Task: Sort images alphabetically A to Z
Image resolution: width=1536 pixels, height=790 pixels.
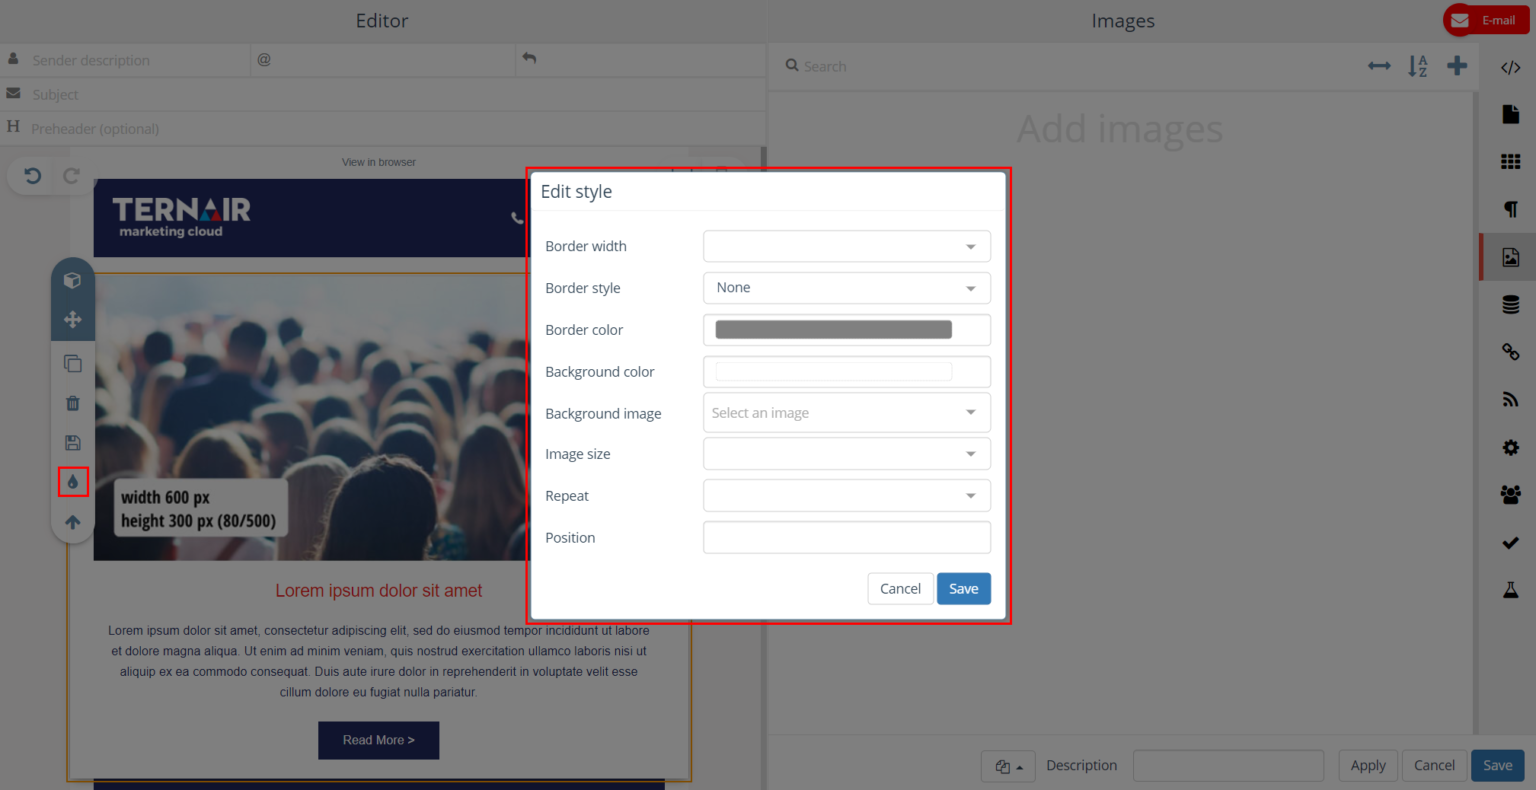Action: pos(1418,66)
